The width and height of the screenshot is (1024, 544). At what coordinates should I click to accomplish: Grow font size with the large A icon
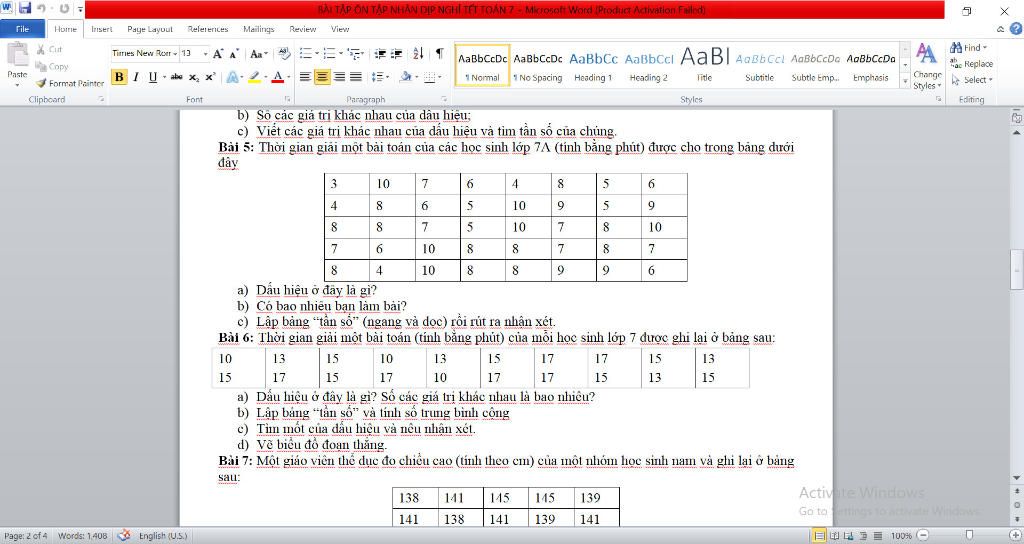click(217, 54)
